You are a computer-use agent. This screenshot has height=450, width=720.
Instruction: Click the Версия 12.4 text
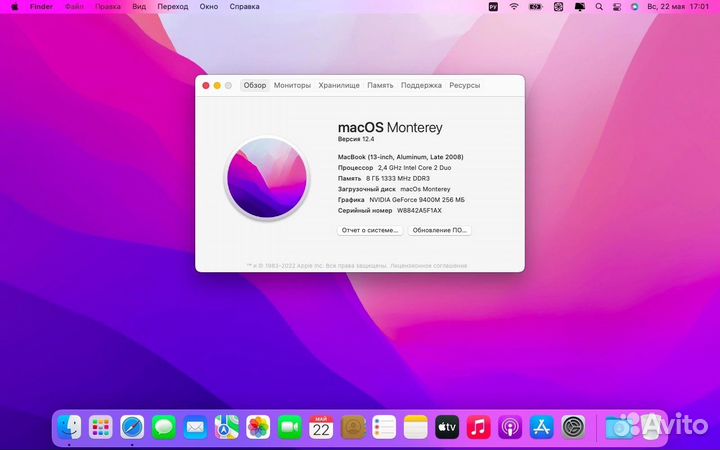[356, 139]
